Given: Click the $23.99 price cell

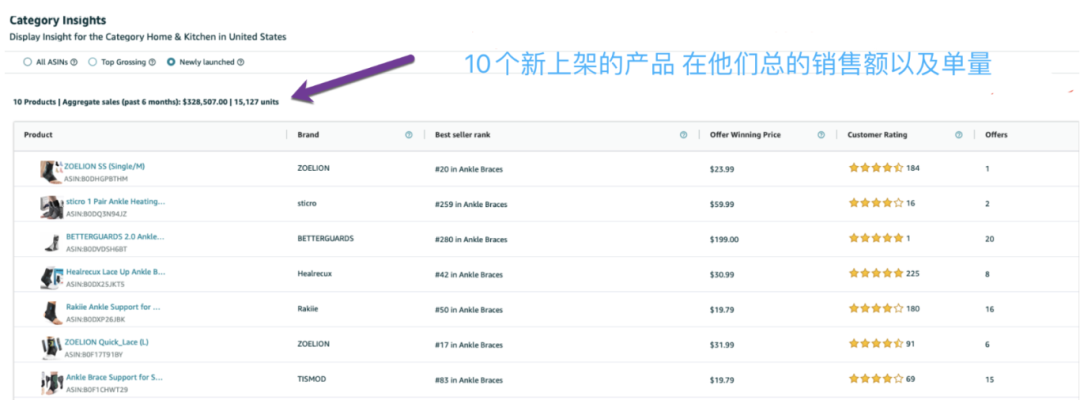Looking at the screenshot, I should 722,169.
